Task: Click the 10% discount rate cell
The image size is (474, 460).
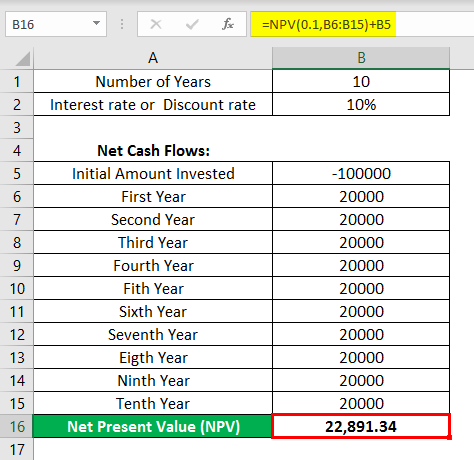Action: coord(361,104)
